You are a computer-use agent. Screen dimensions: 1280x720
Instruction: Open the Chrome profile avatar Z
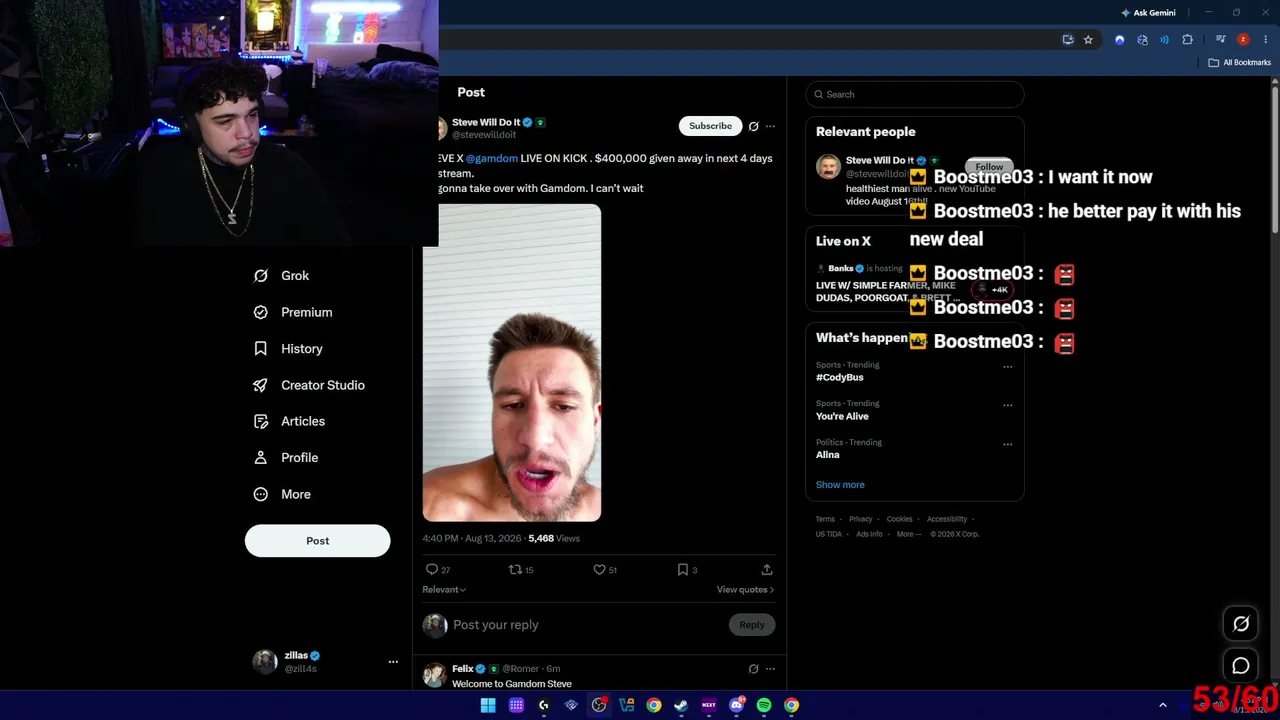pyautogui.click(x=1243, y=40)
